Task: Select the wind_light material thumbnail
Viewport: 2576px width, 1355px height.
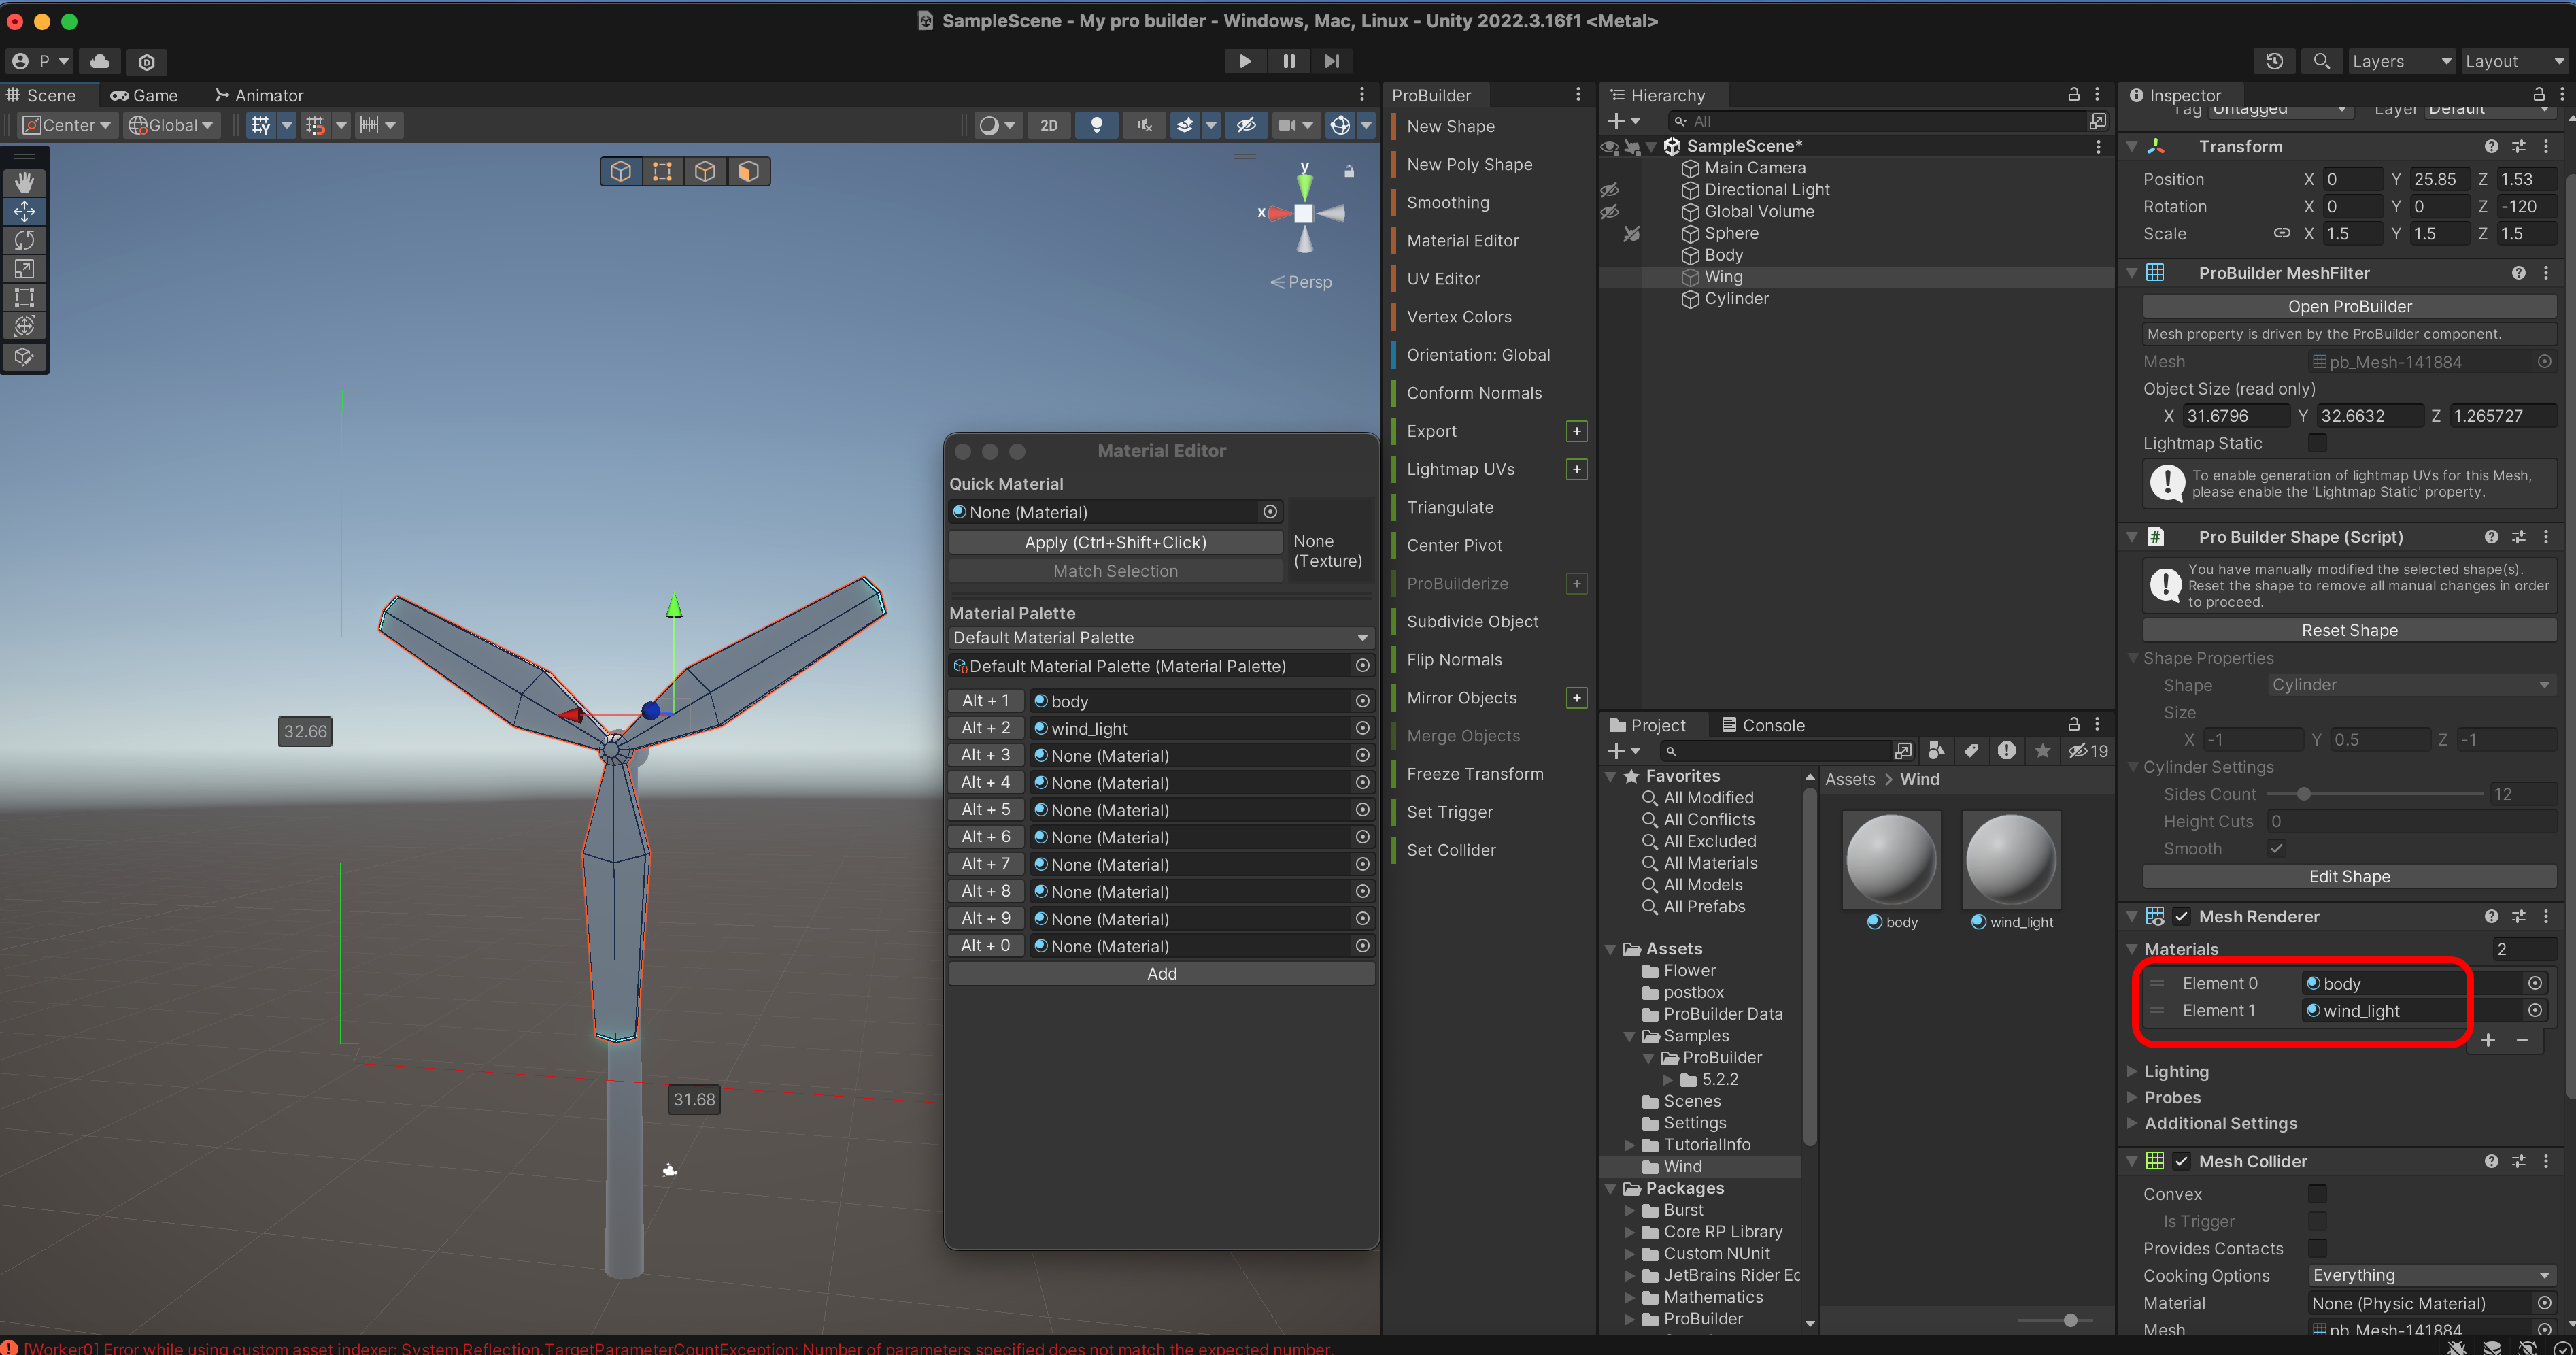Action: (x=2011, y=860)
